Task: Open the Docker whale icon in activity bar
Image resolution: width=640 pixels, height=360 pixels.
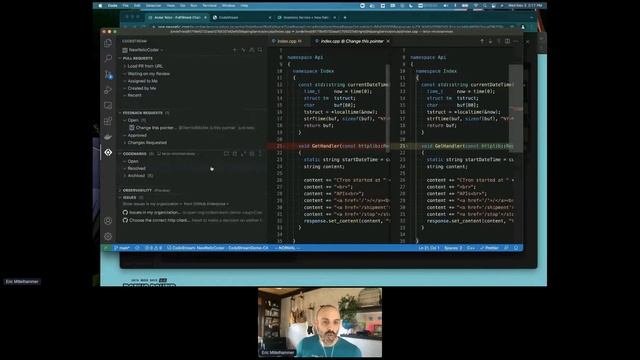Action: pyautogui.click(x=108, y=137)
